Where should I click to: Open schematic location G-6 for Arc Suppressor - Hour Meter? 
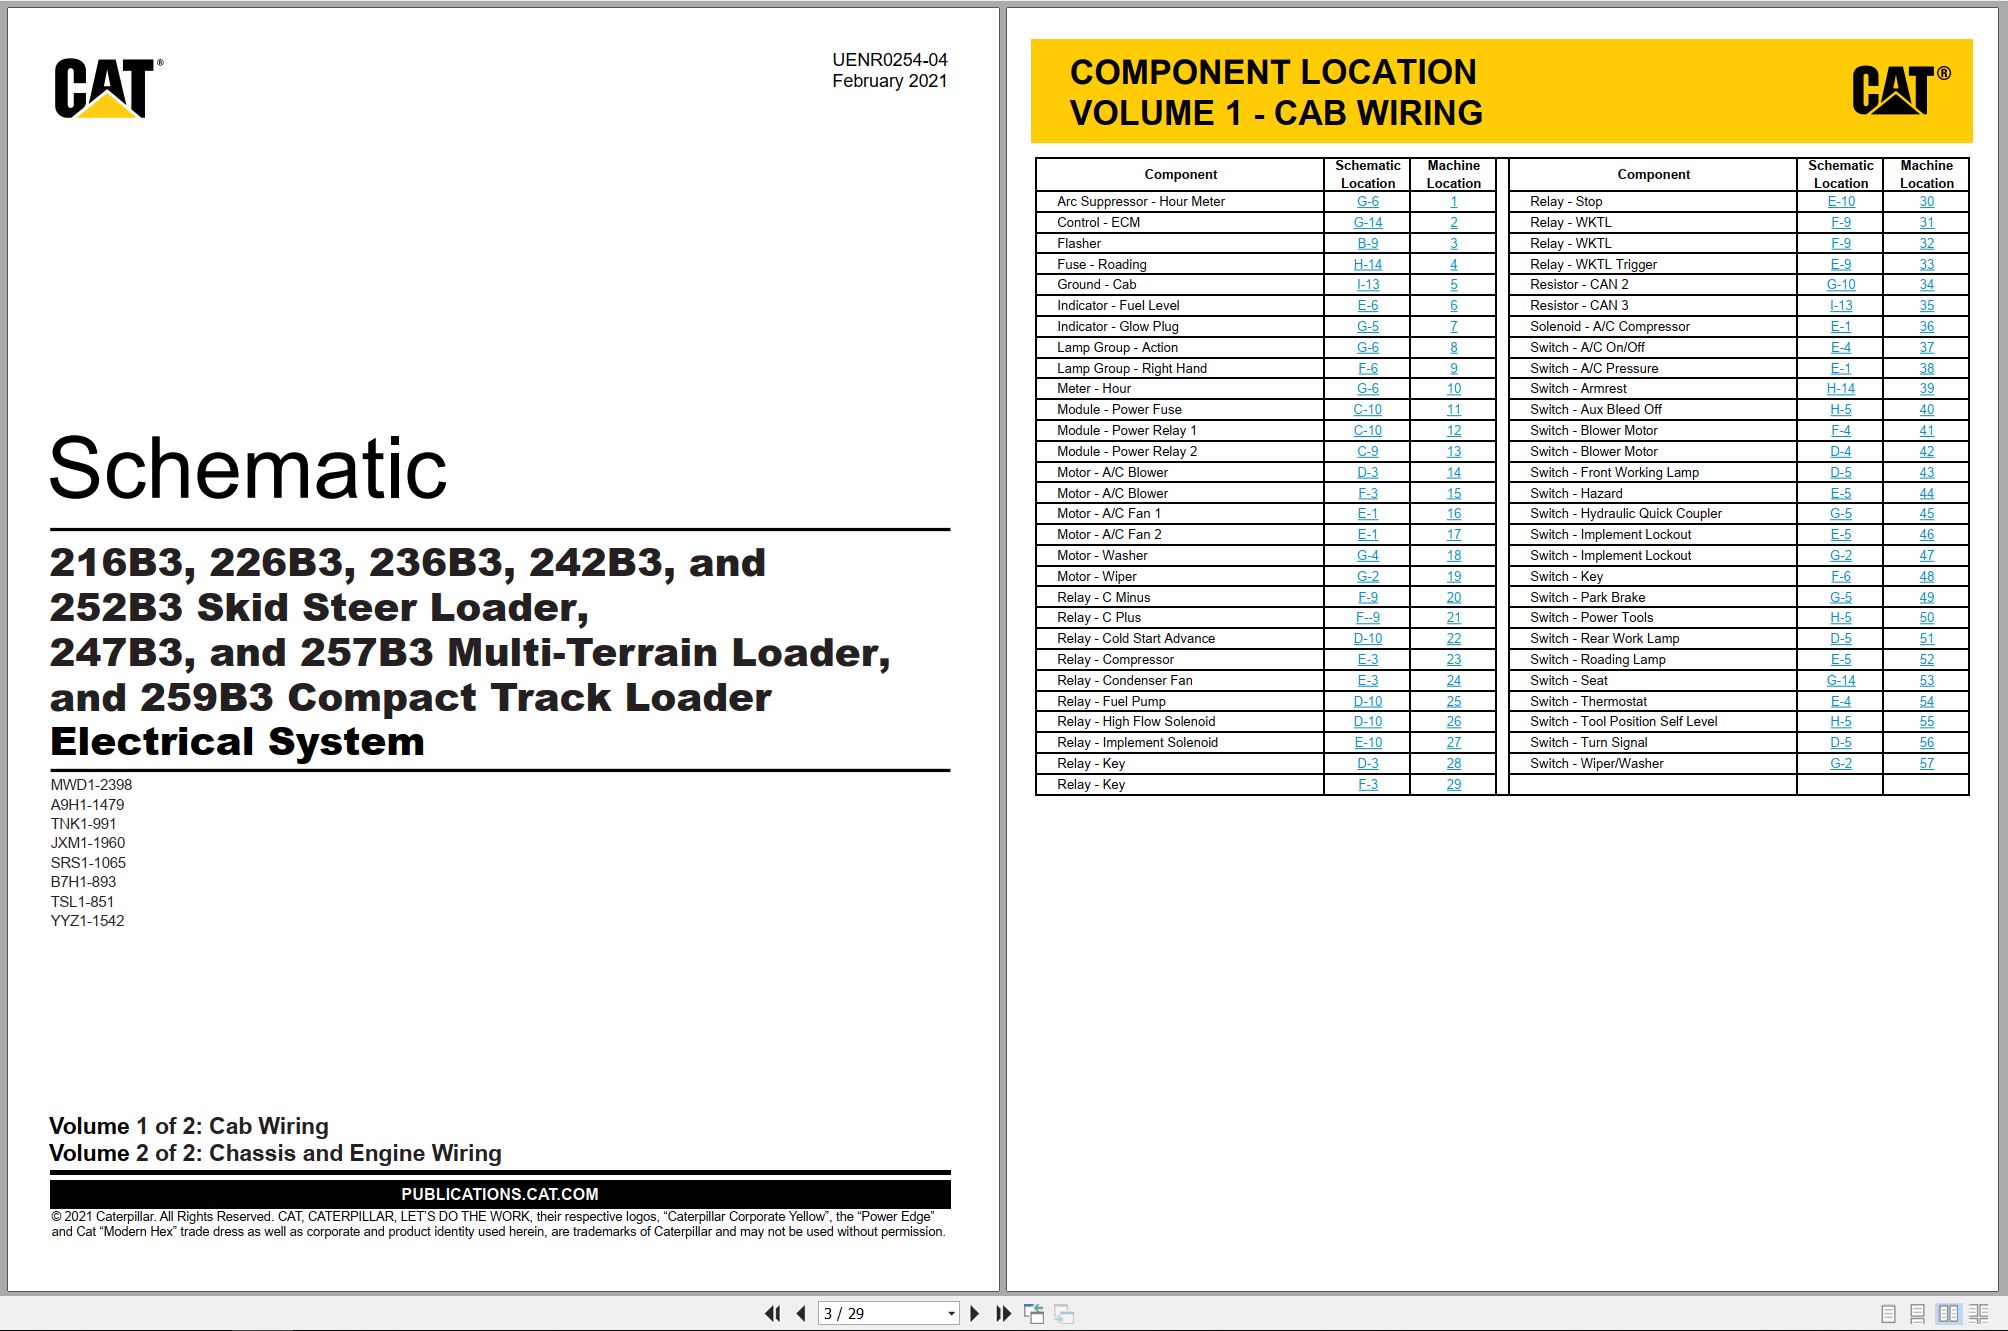1368,202
